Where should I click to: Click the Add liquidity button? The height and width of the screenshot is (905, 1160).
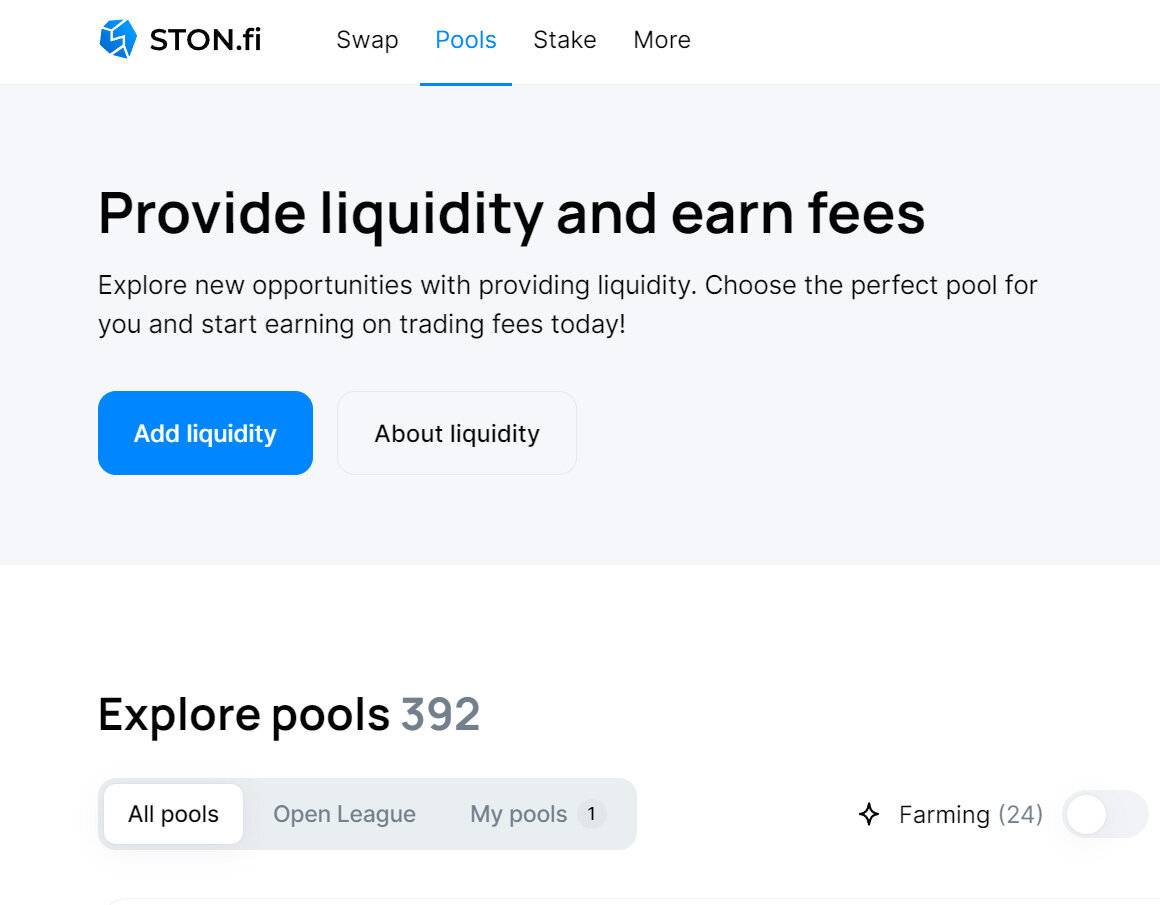pos(205,433)
